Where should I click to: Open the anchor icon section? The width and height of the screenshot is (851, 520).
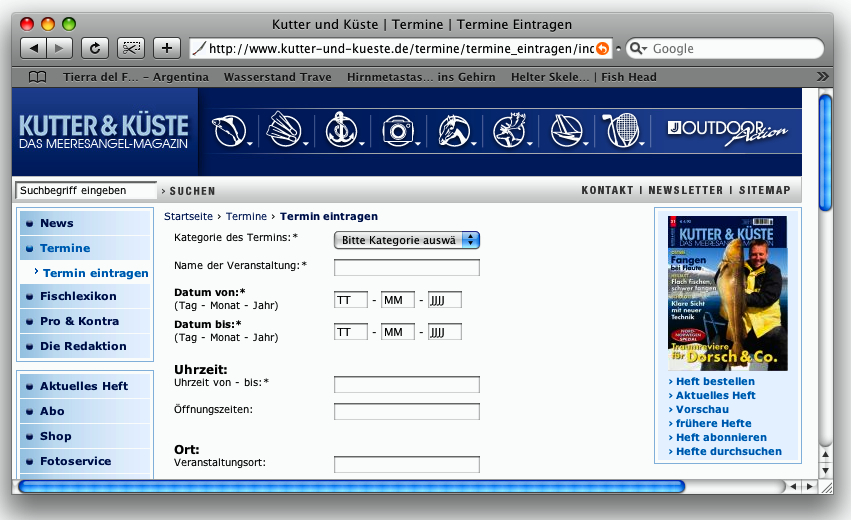click(x=342, y=130)
